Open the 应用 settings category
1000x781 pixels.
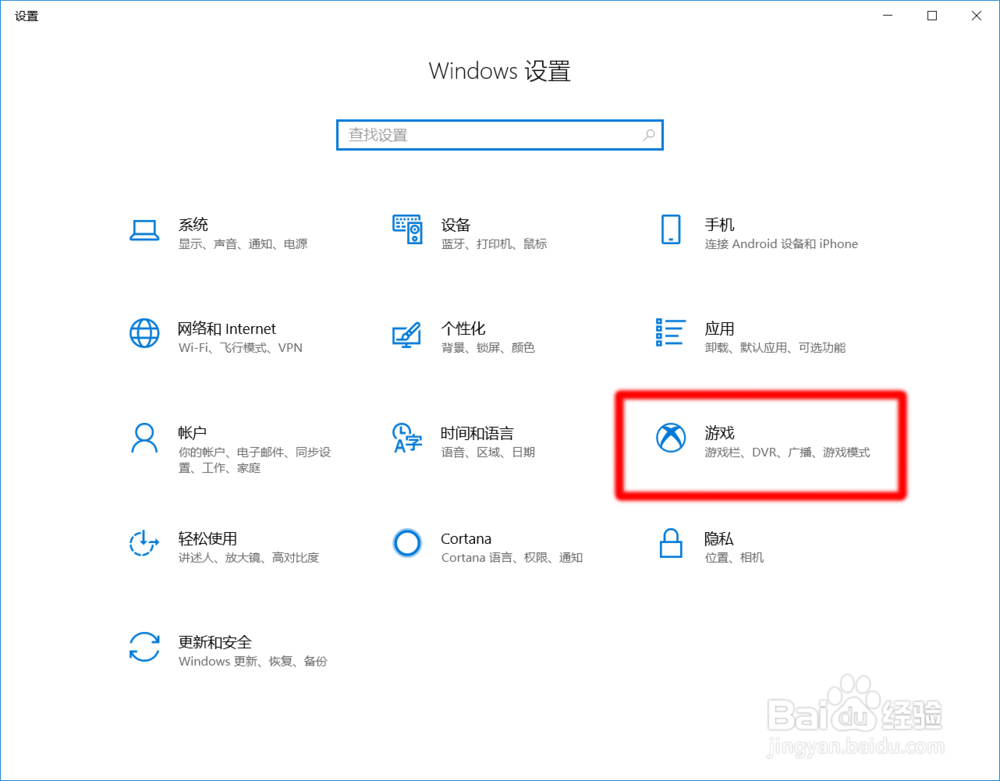tap(719, 329)
